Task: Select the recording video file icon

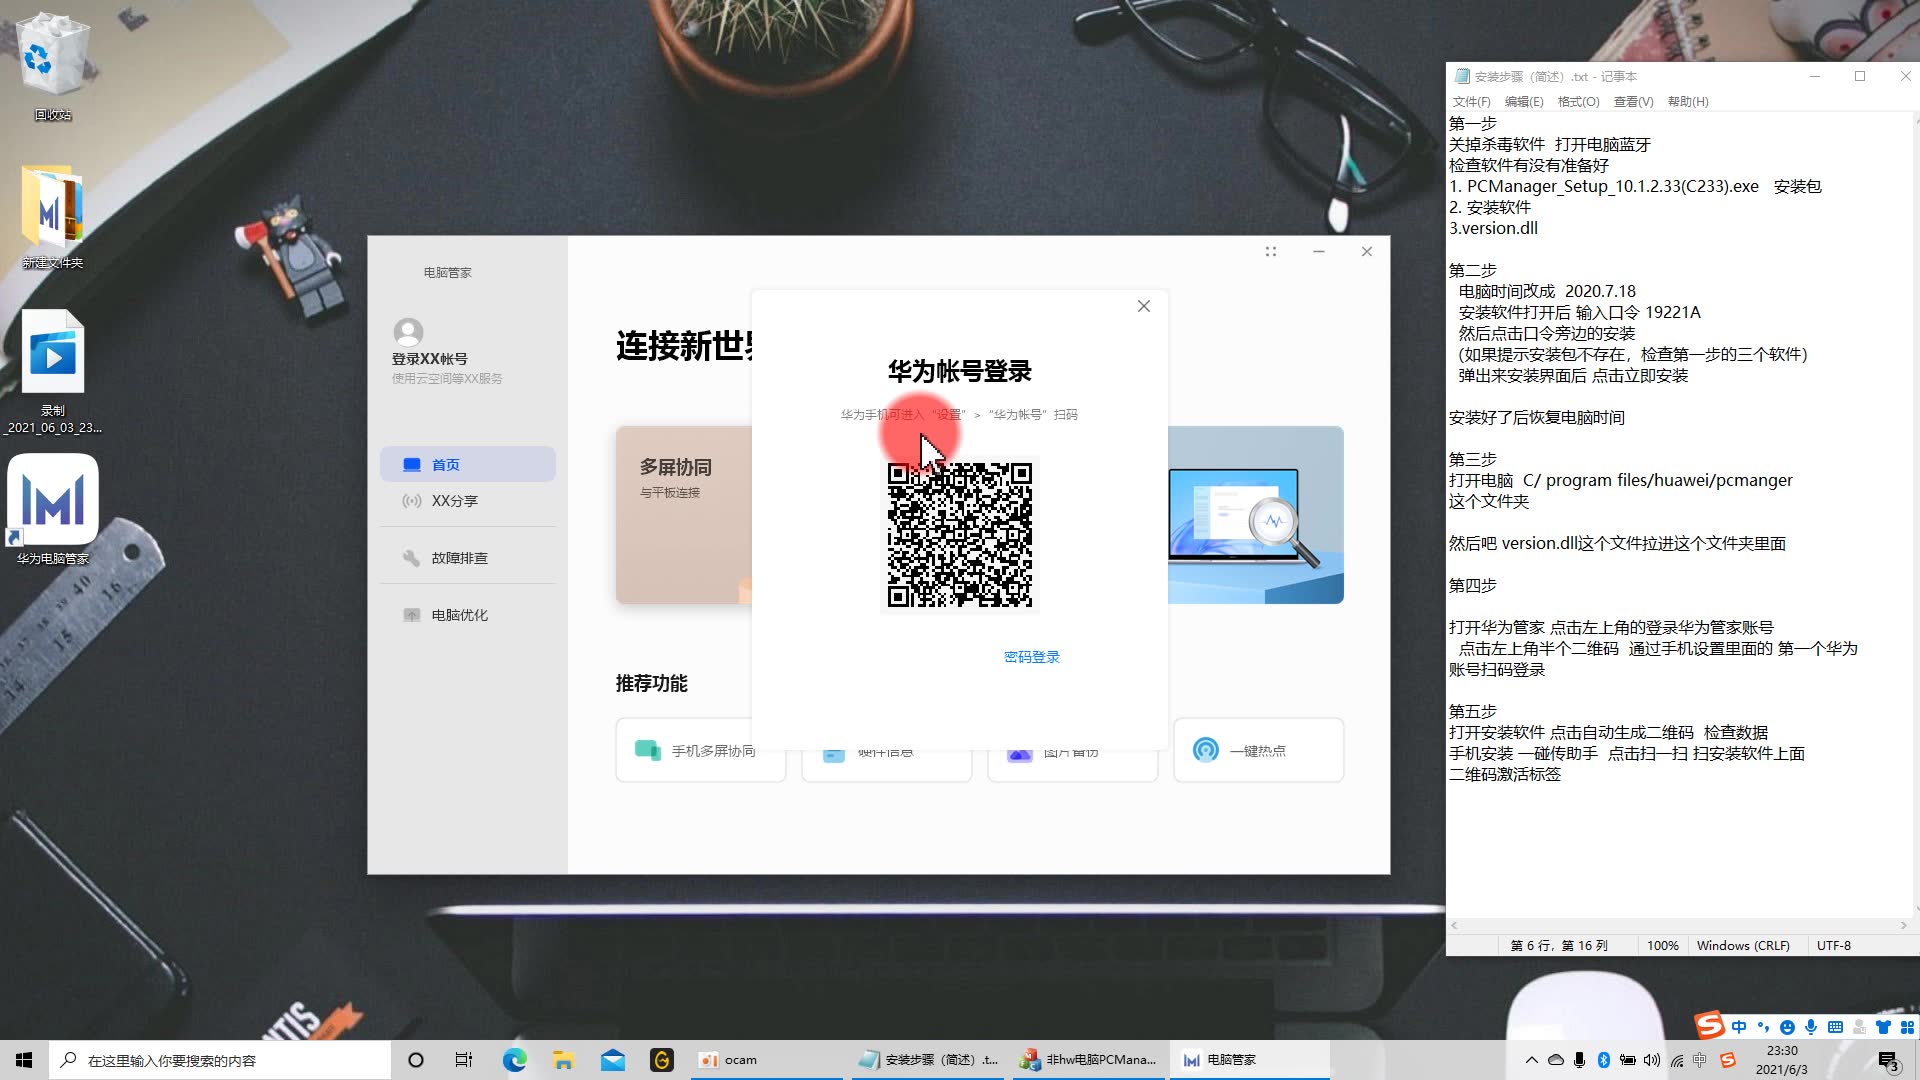Action: pyautogui.click(x=53, y=370)
